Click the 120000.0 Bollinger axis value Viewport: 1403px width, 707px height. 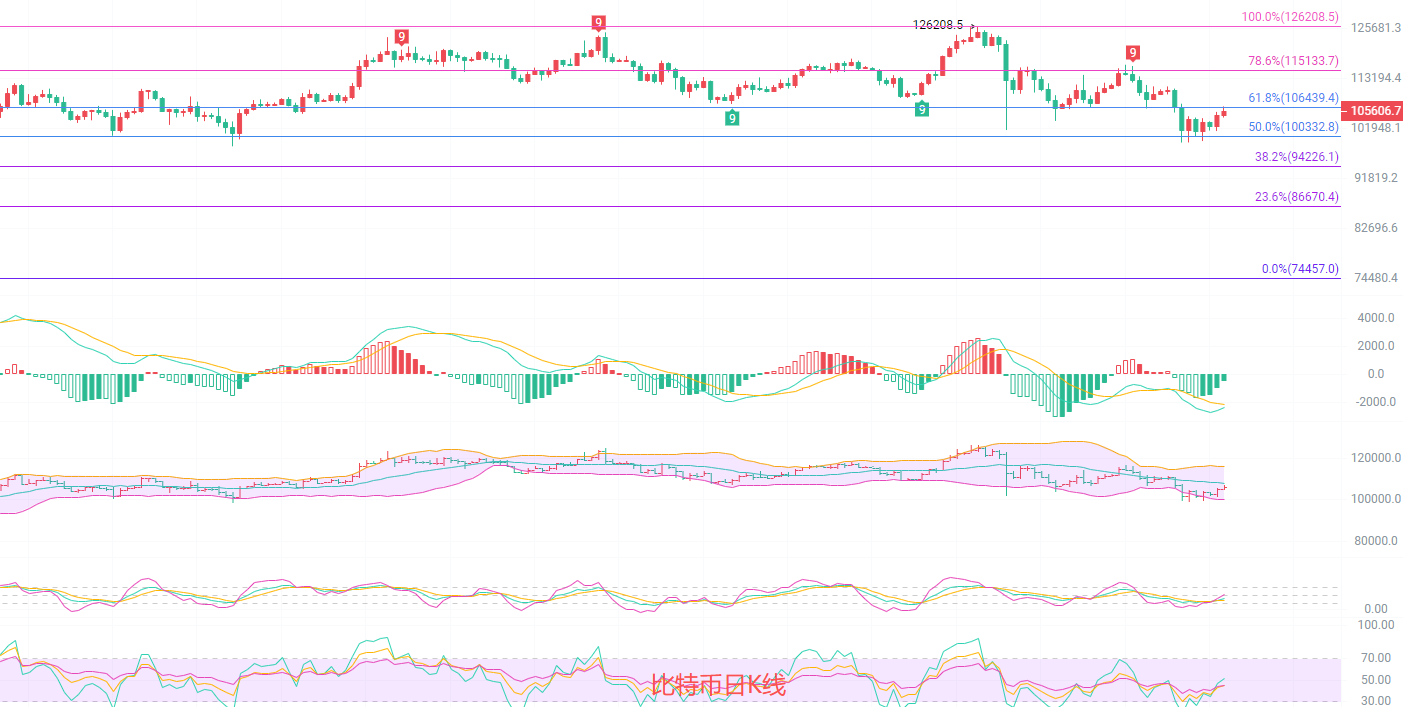click(1372, 458)
